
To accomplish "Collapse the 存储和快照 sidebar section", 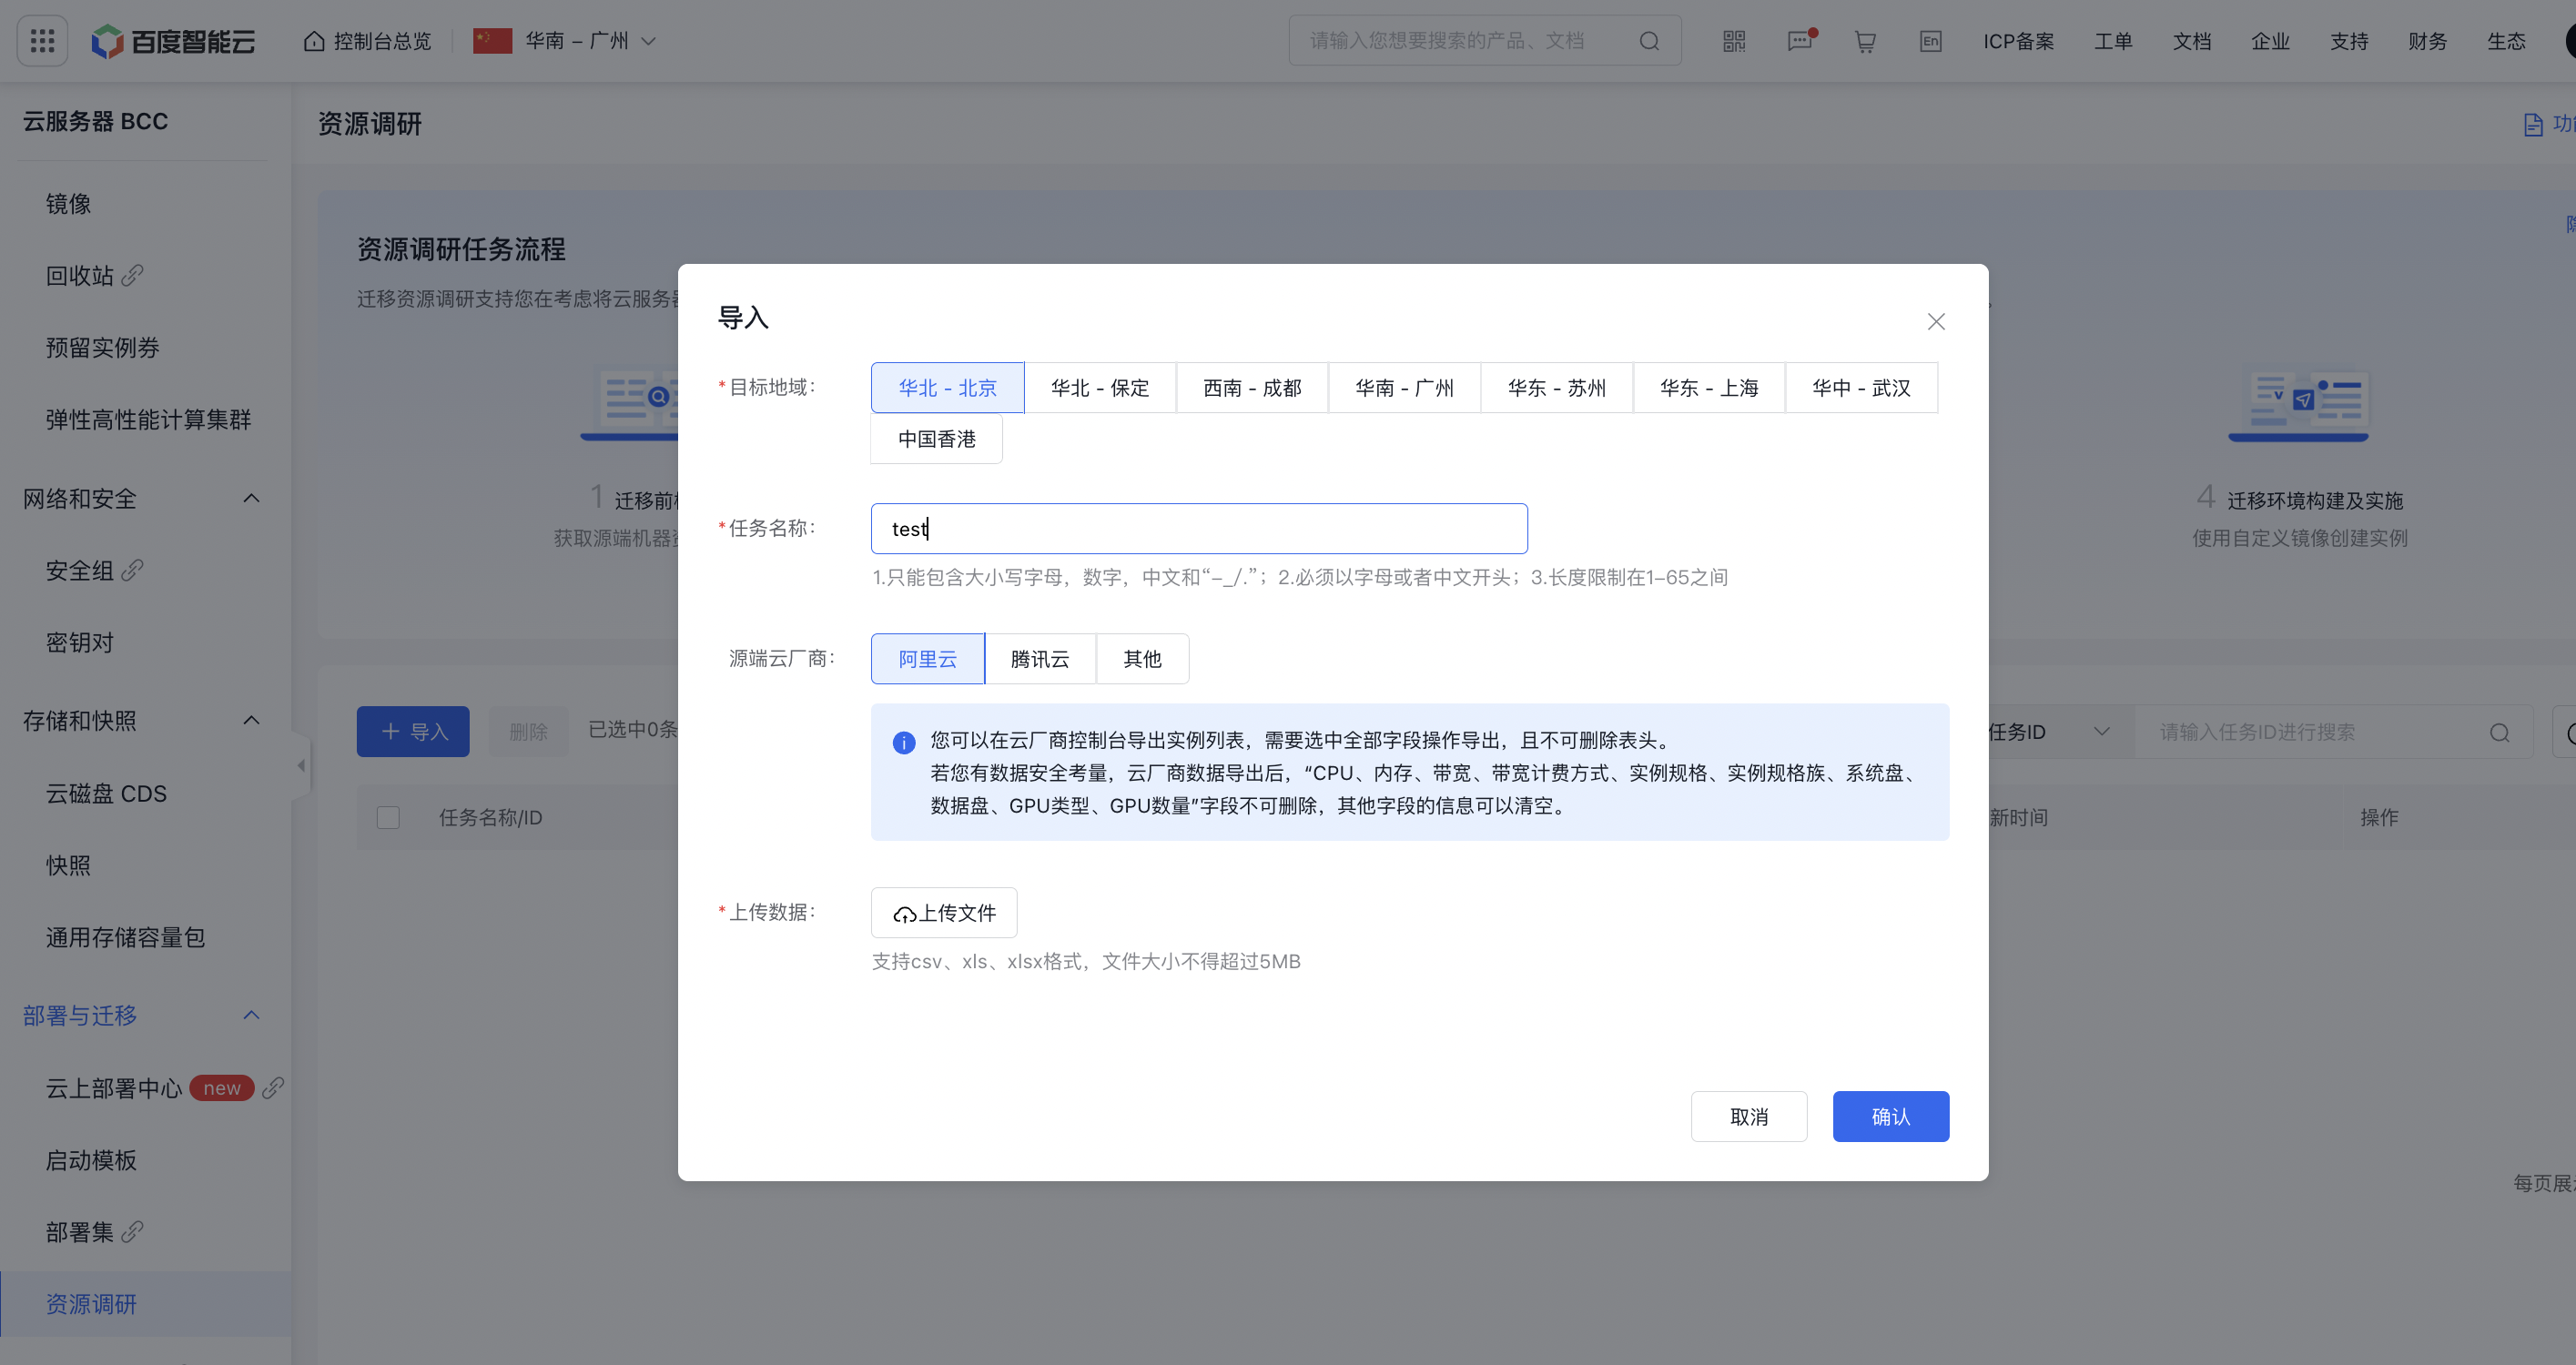I will pos(251,720).
